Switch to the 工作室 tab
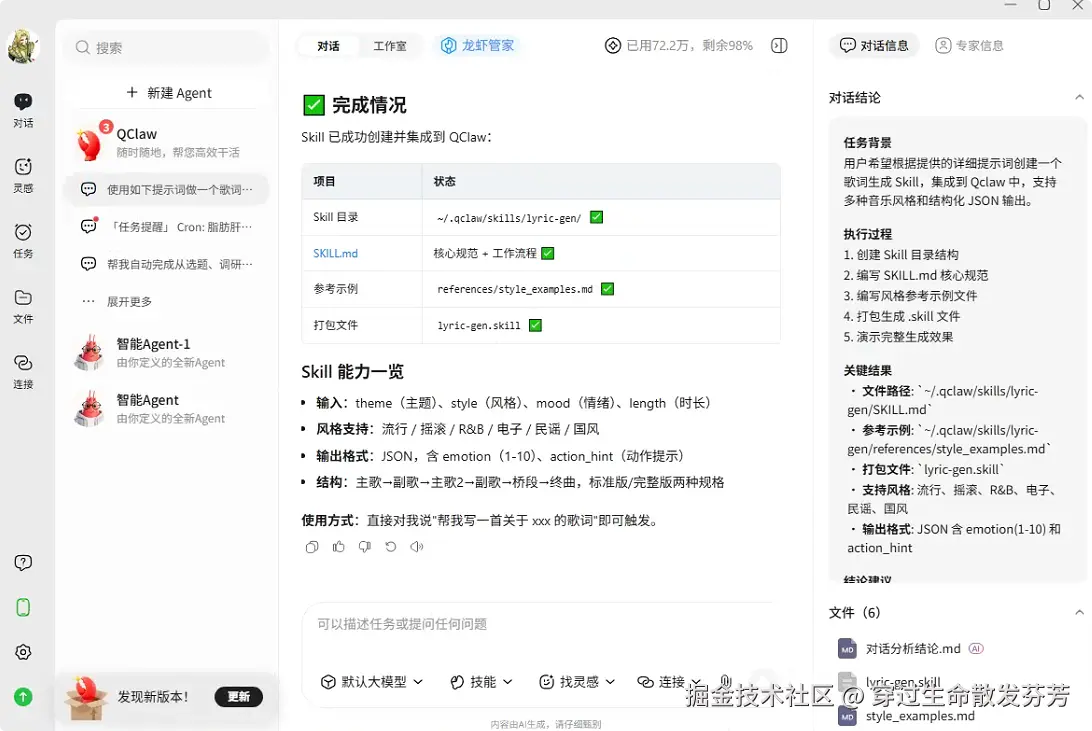 390,46
